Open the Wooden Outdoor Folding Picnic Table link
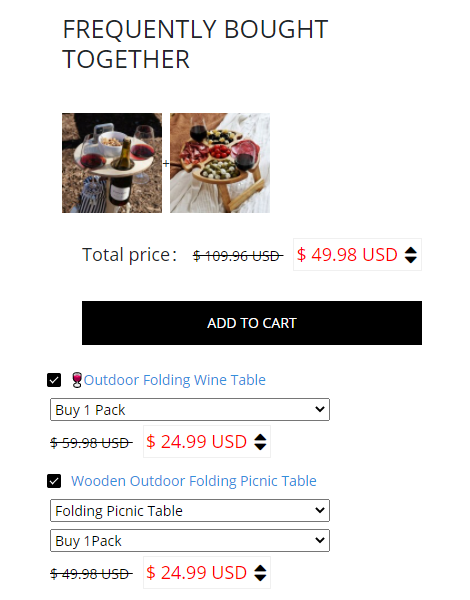470x600 pixels. click(194, 481)
